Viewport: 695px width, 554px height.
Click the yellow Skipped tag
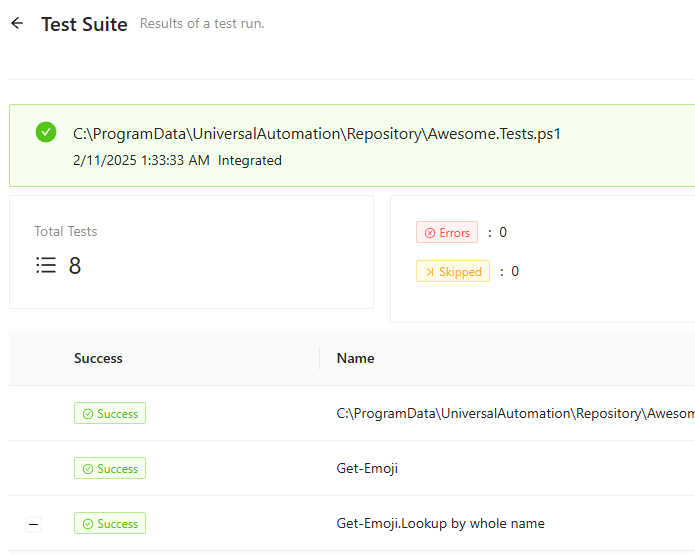[453, 271]
